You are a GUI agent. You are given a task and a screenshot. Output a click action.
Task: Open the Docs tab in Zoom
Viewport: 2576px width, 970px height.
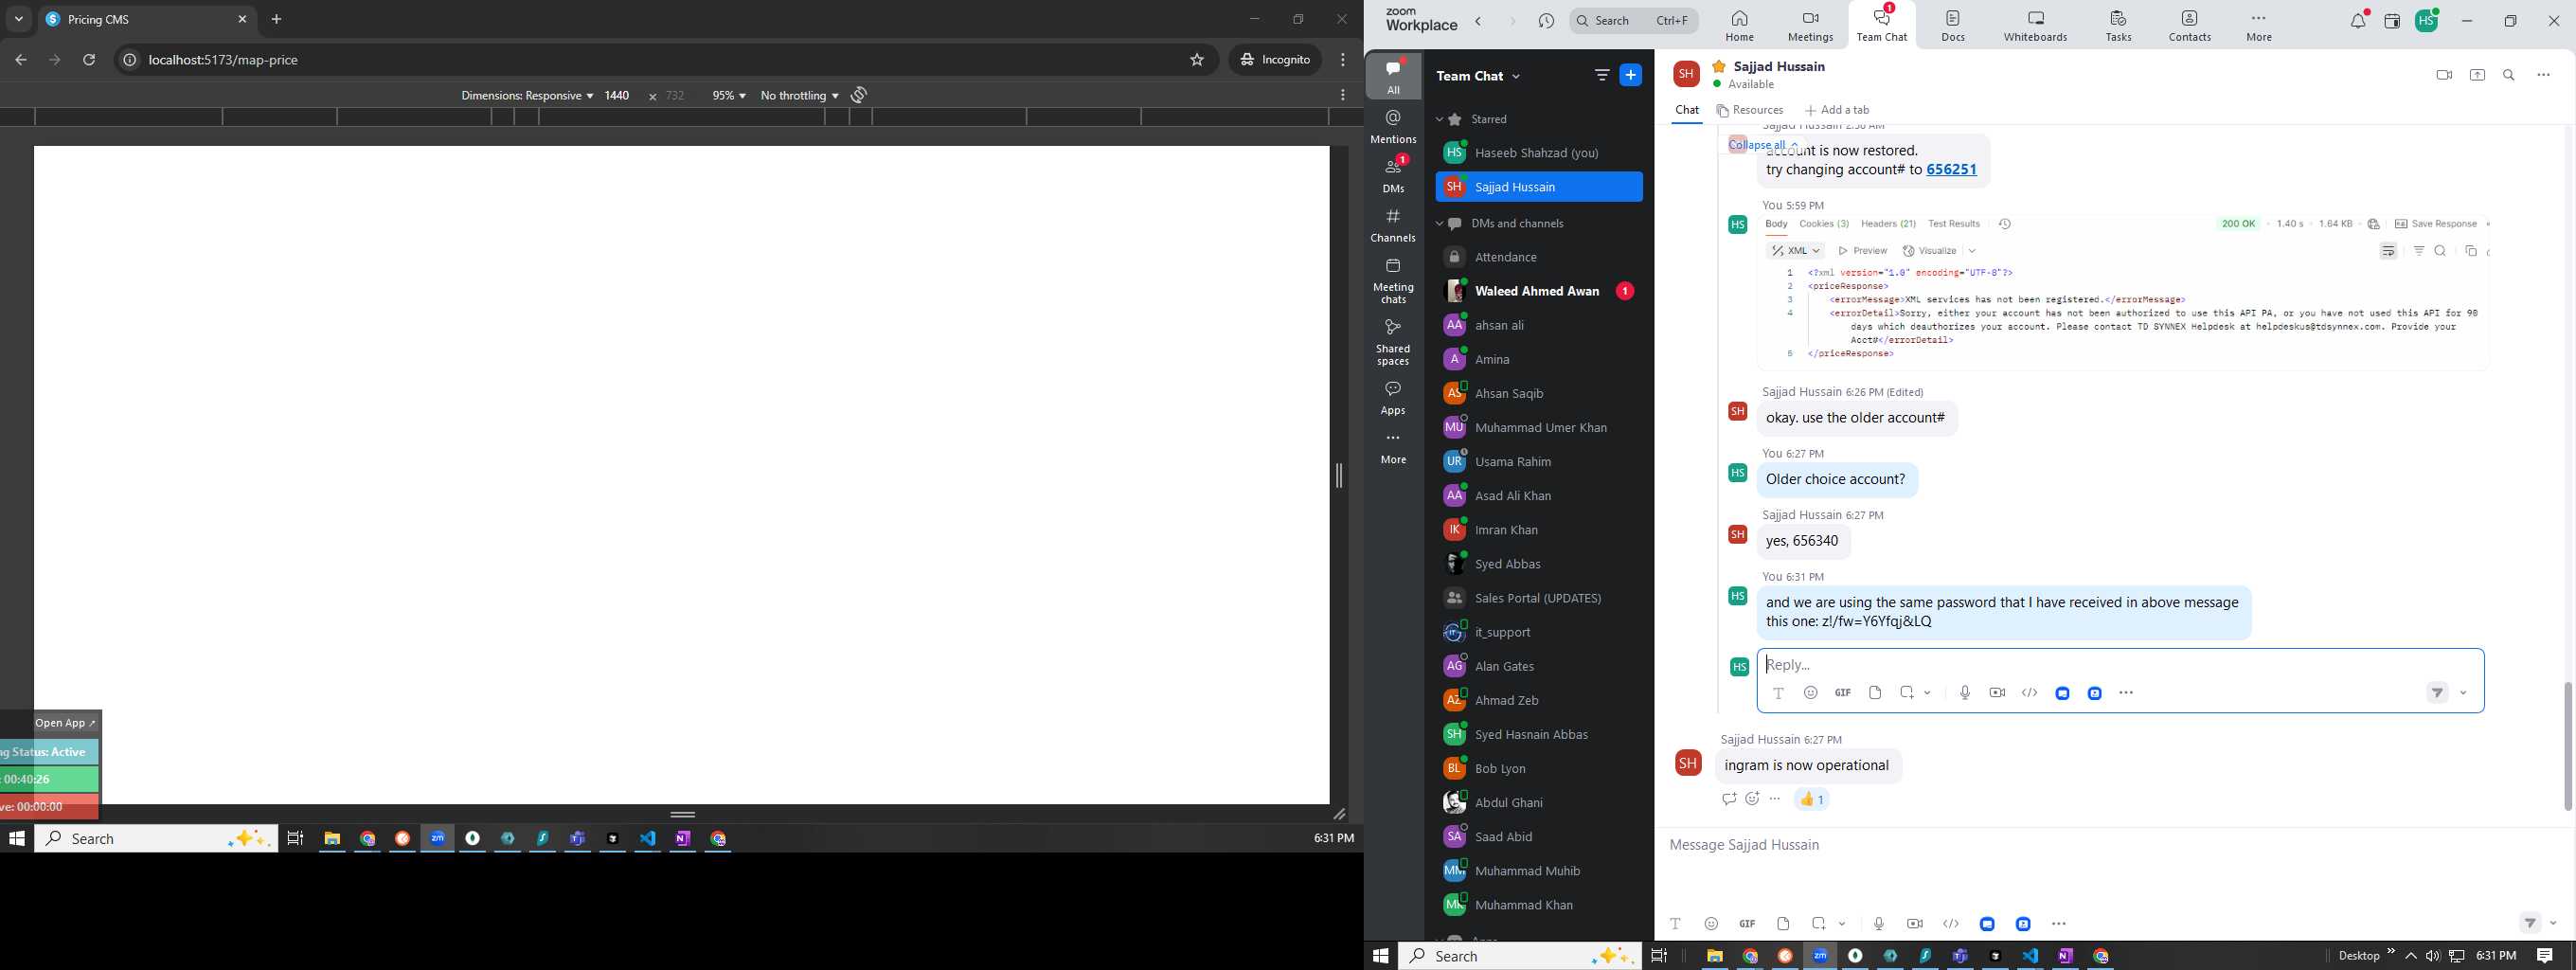(x=1953, y=25)
